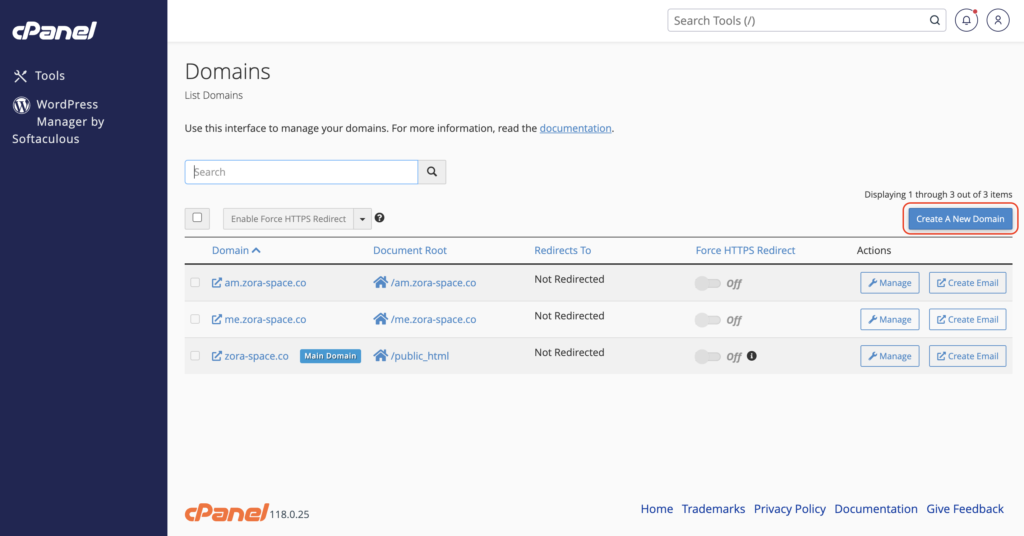Toggle Force HTTPS Redirect for me.zora-space.co

[708, 320]
